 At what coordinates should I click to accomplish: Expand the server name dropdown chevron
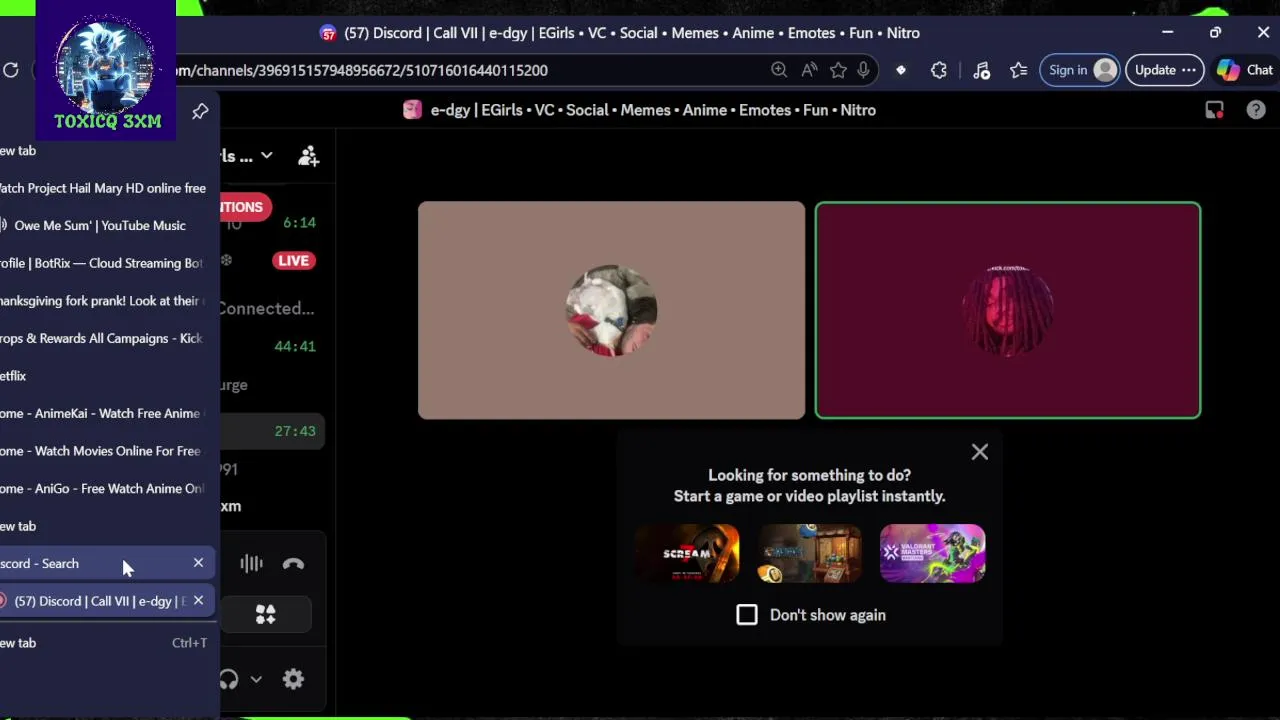tap(266, 156)
